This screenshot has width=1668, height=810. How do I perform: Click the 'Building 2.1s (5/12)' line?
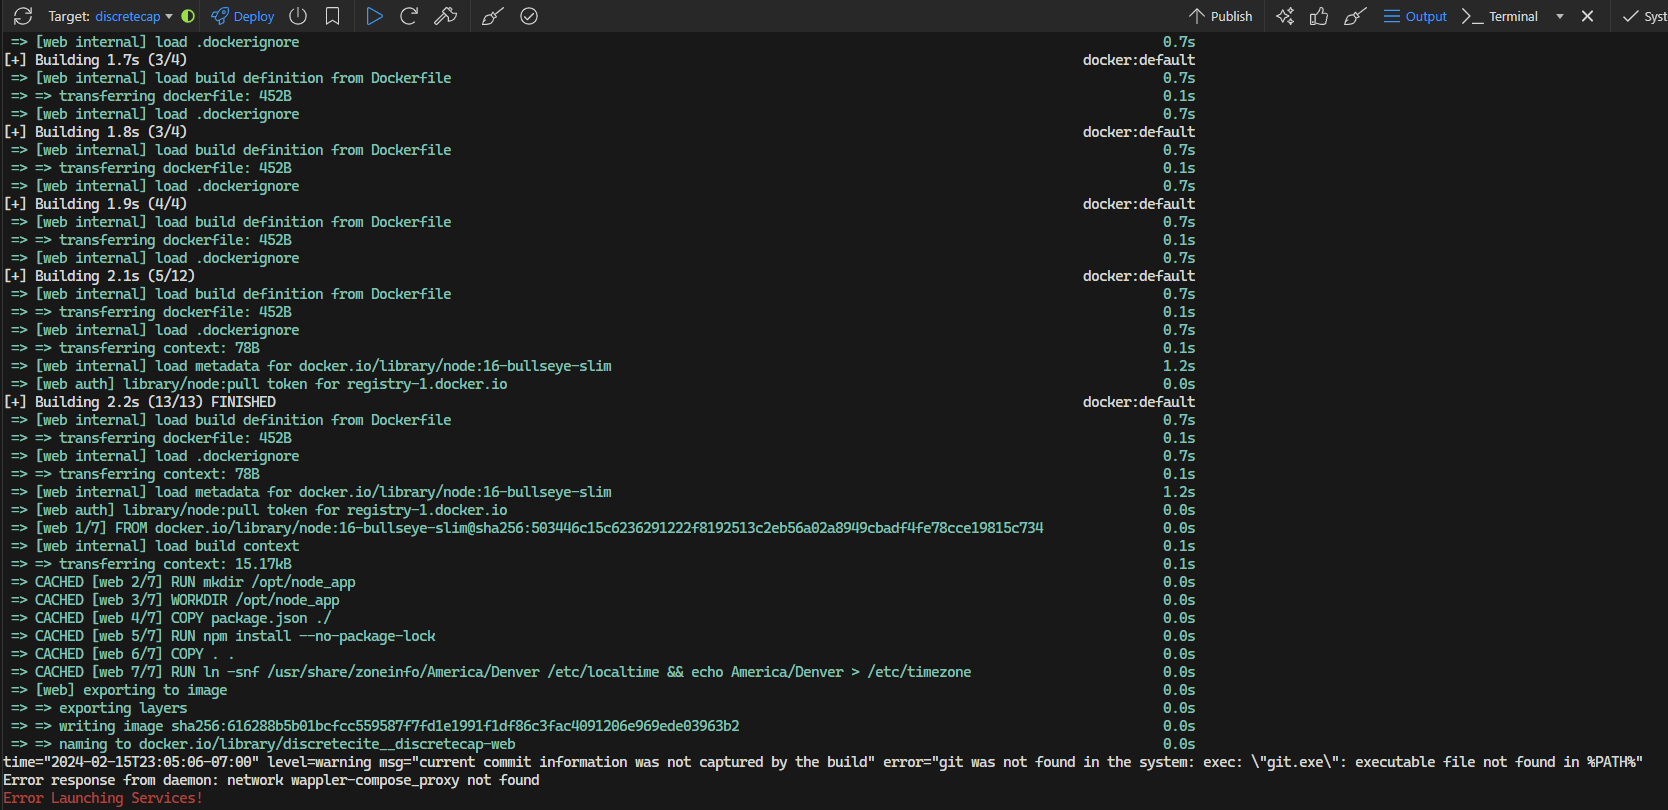[99, 276]
